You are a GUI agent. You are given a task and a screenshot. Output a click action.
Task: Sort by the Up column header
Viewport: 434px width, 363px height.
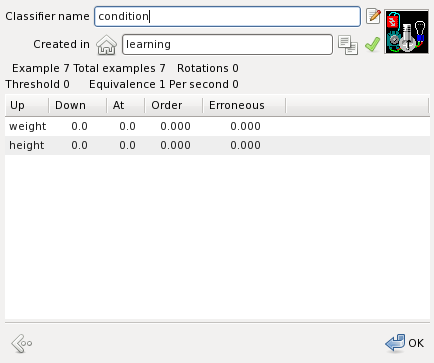pos(27,105)
